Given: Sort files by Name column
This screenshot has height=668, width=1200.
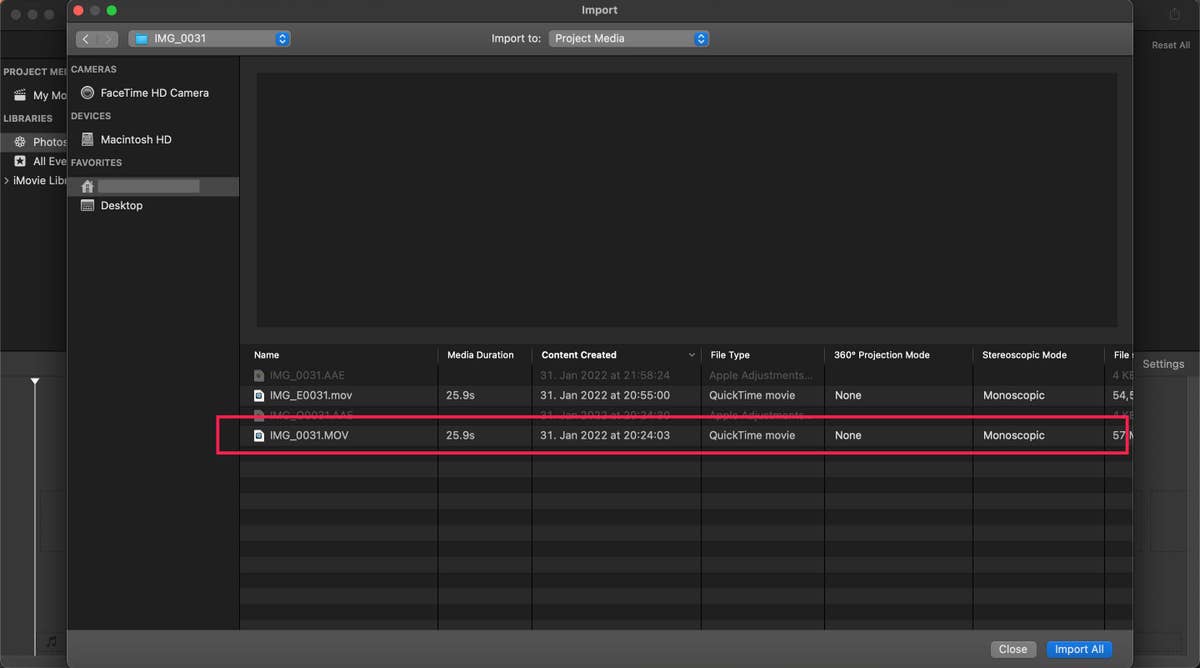Looking at the screenshot, I should coord(267,355).
